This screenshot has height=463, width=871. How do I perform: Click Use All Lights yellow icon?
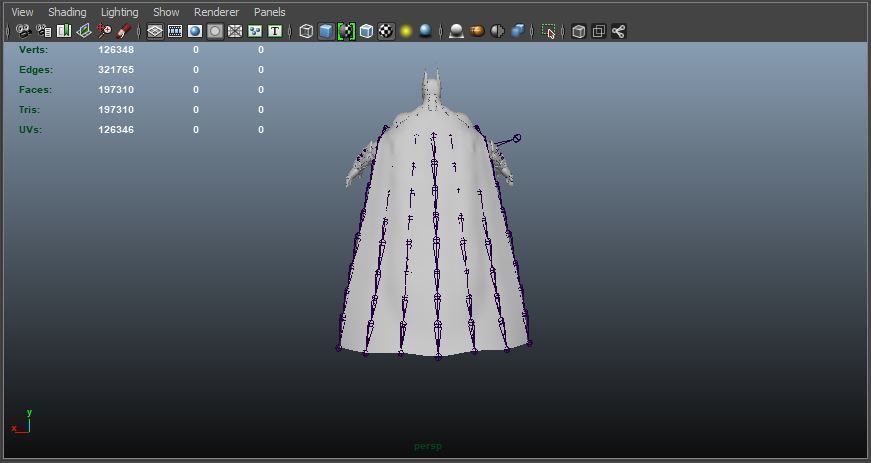pos(406,31)
